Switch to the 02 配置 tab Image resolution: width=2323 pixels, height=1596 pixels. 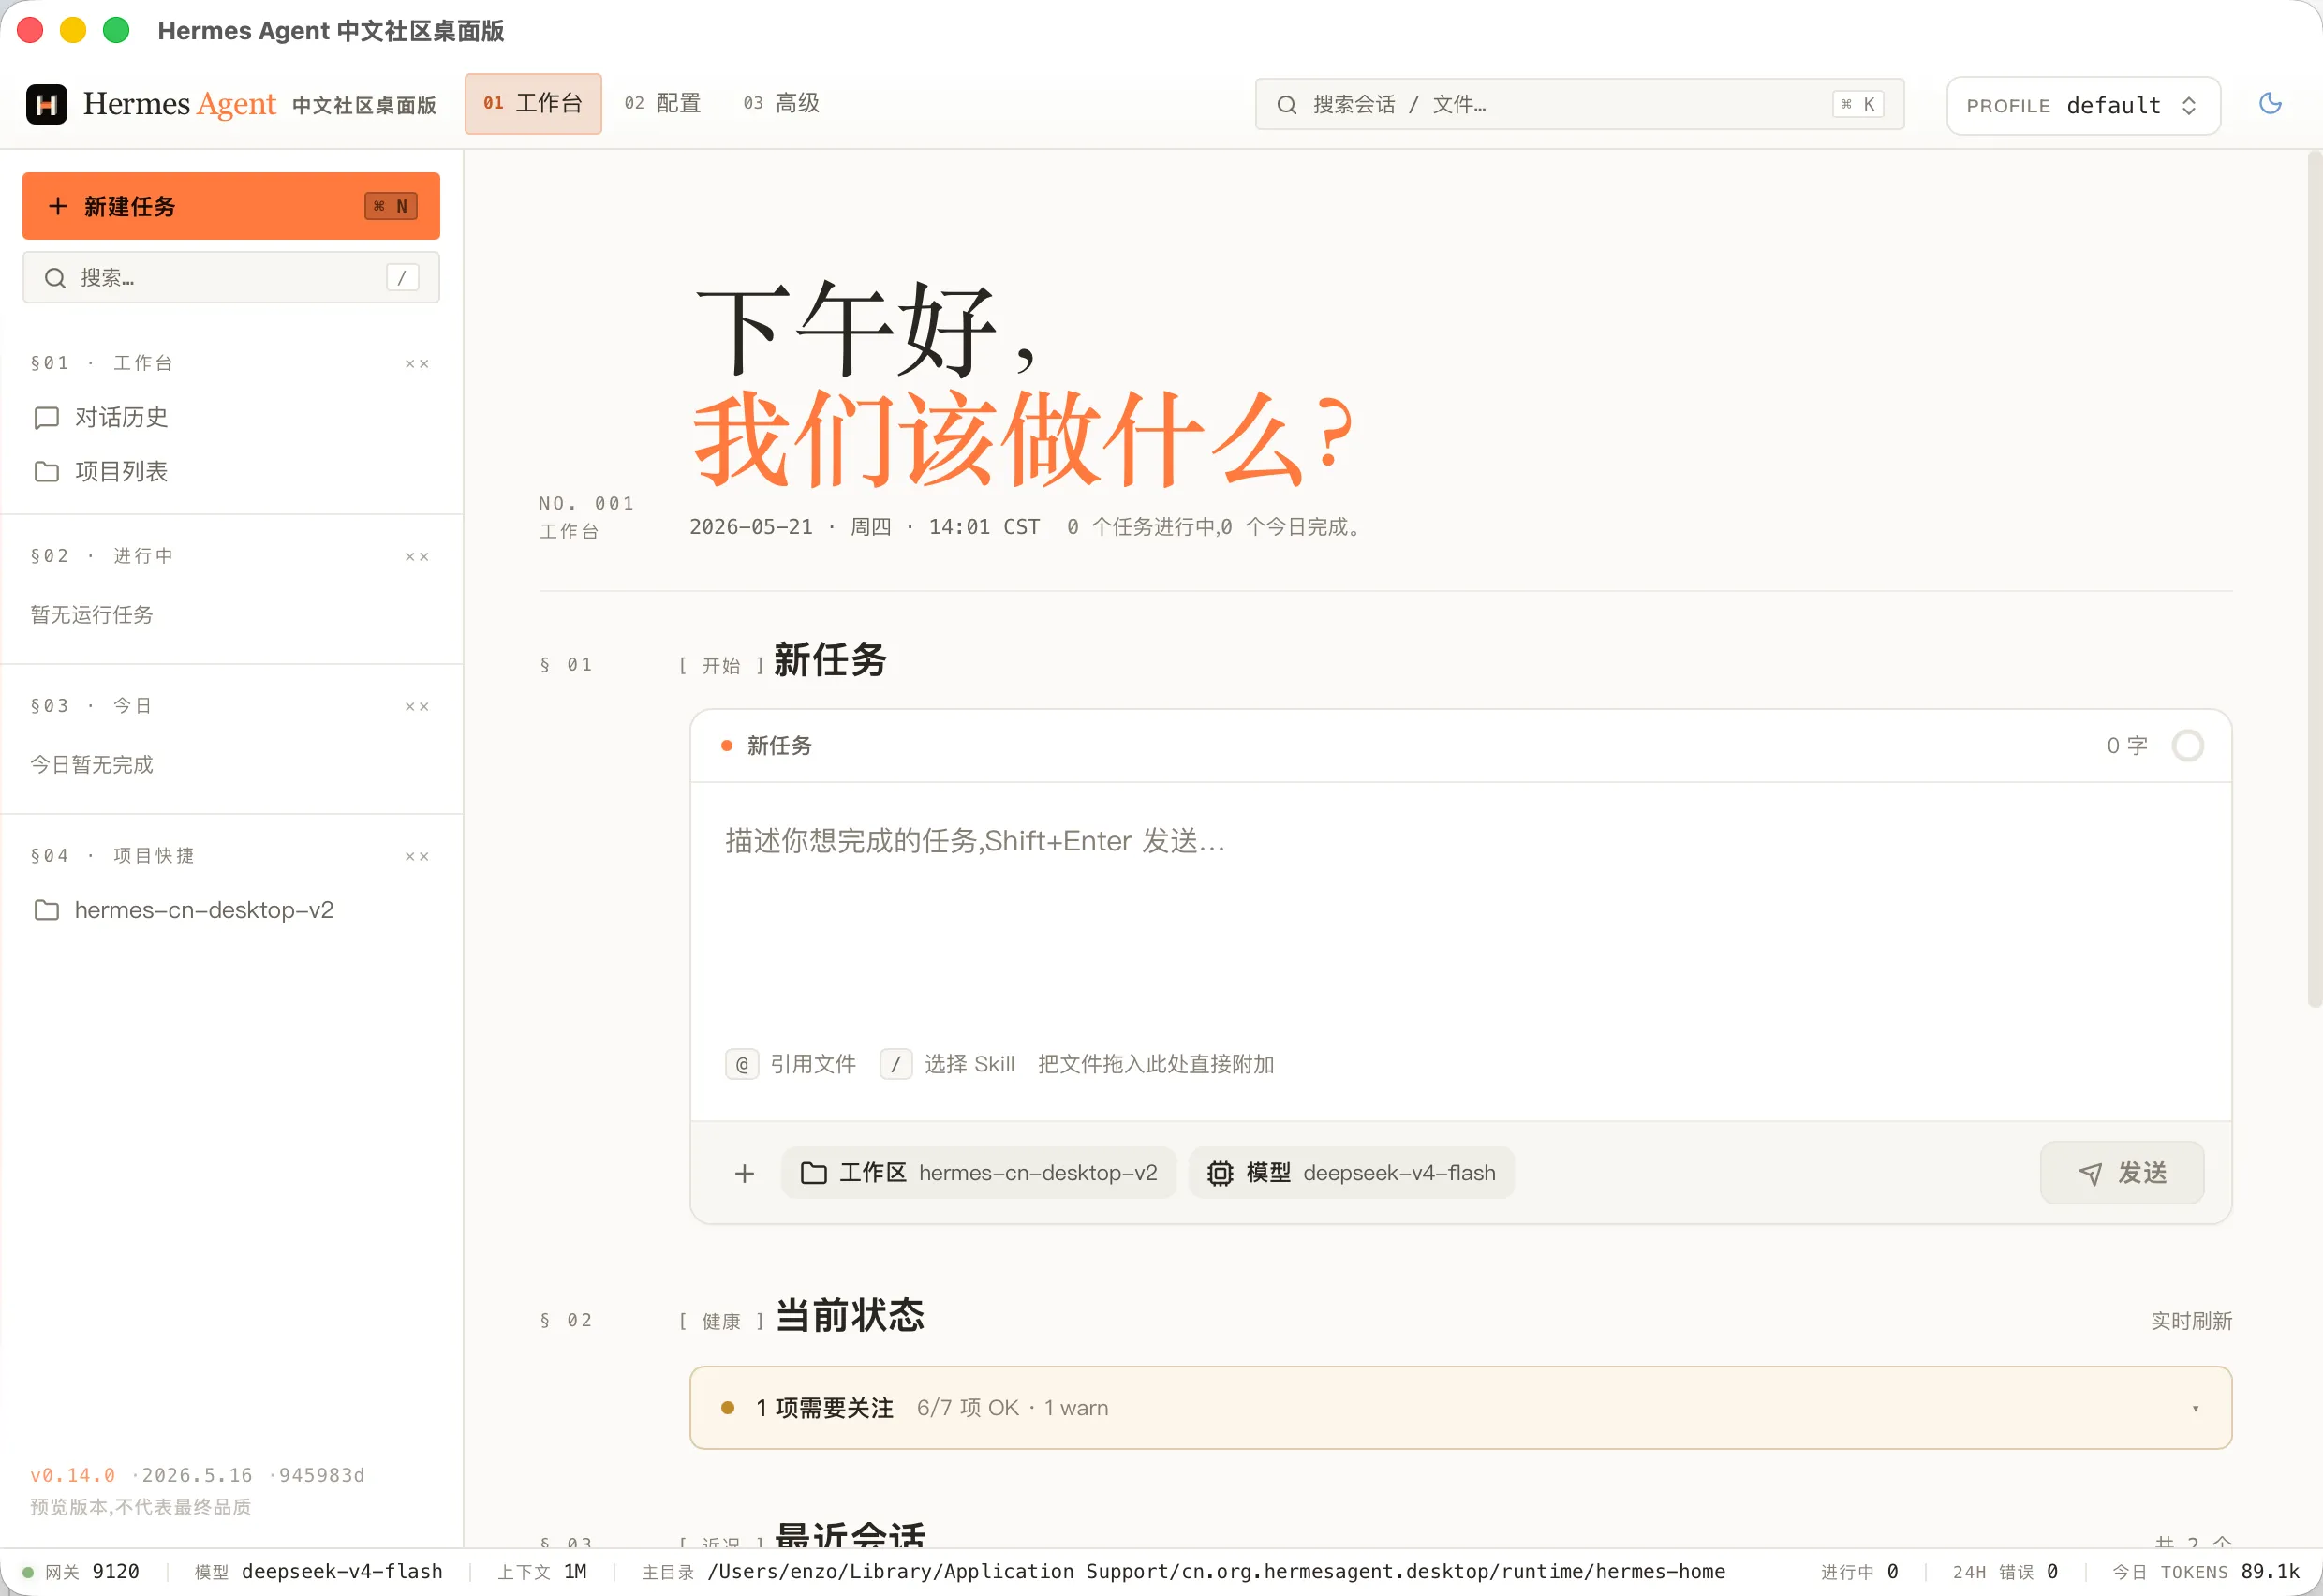662,103
